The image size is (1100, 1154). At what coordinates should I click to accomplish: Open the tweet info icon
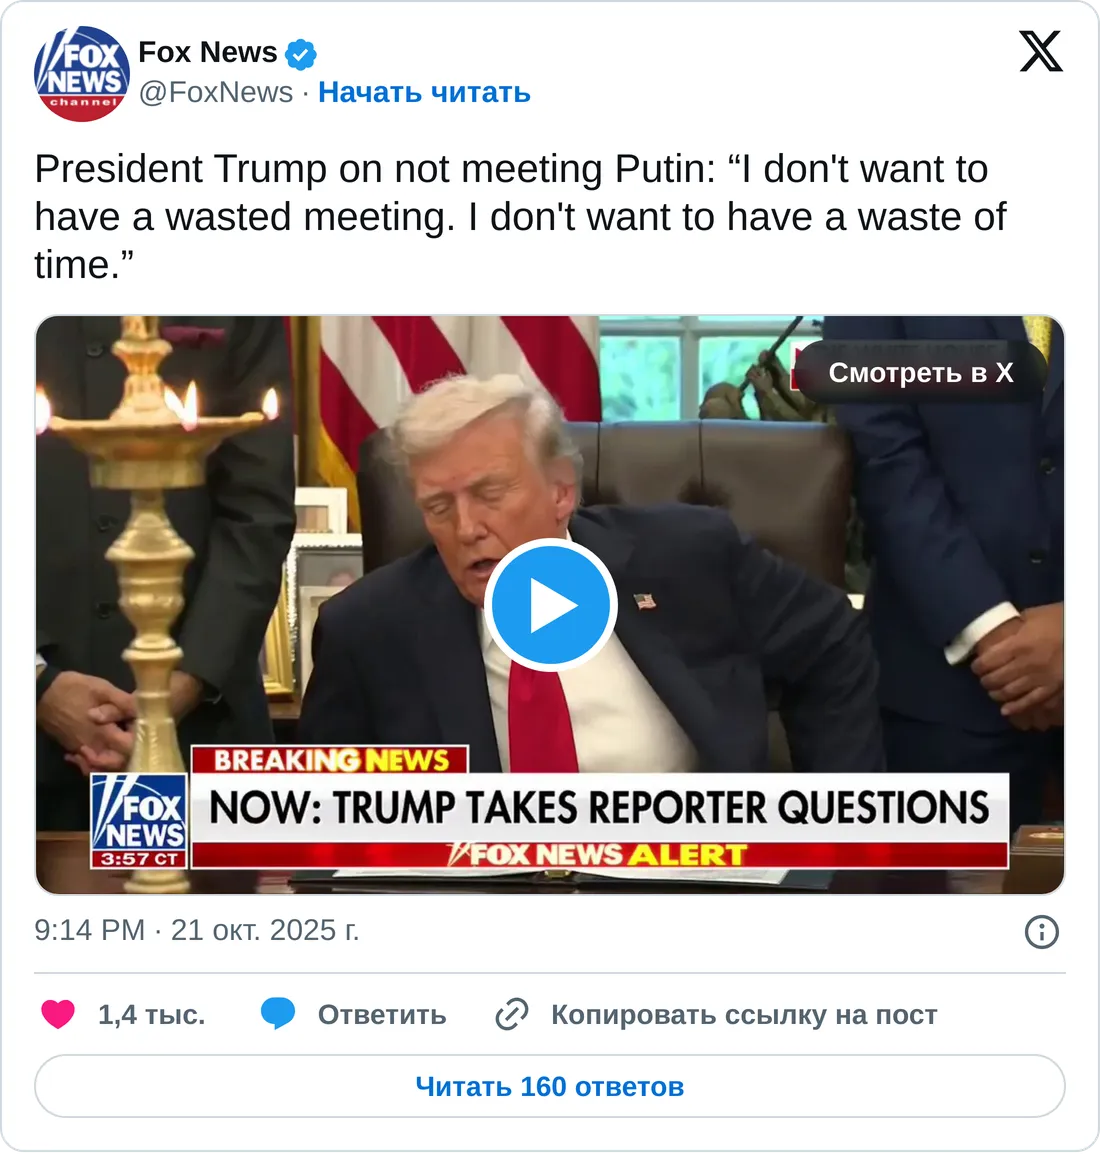1041,932
